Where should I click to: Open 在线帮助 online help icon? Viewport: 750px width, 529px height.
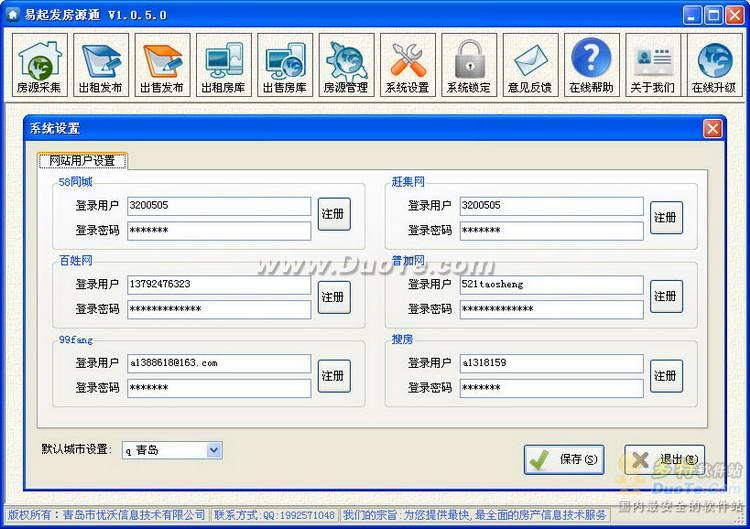click(x=592, y=66)
